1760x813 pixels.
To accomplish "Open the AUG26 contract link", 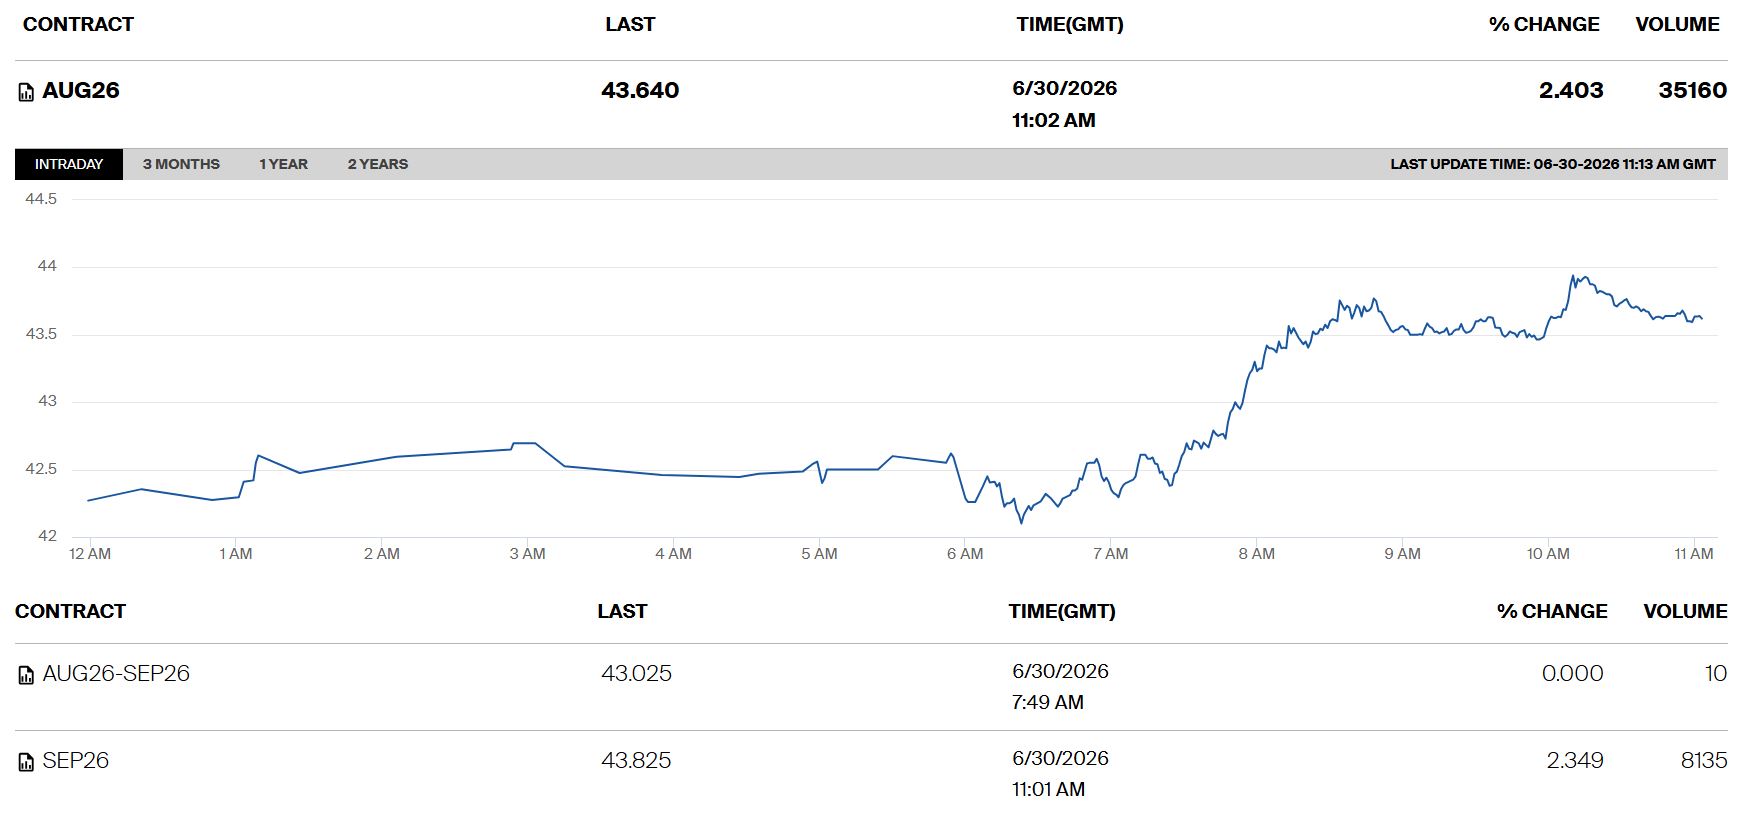I will tap(81, 90).
